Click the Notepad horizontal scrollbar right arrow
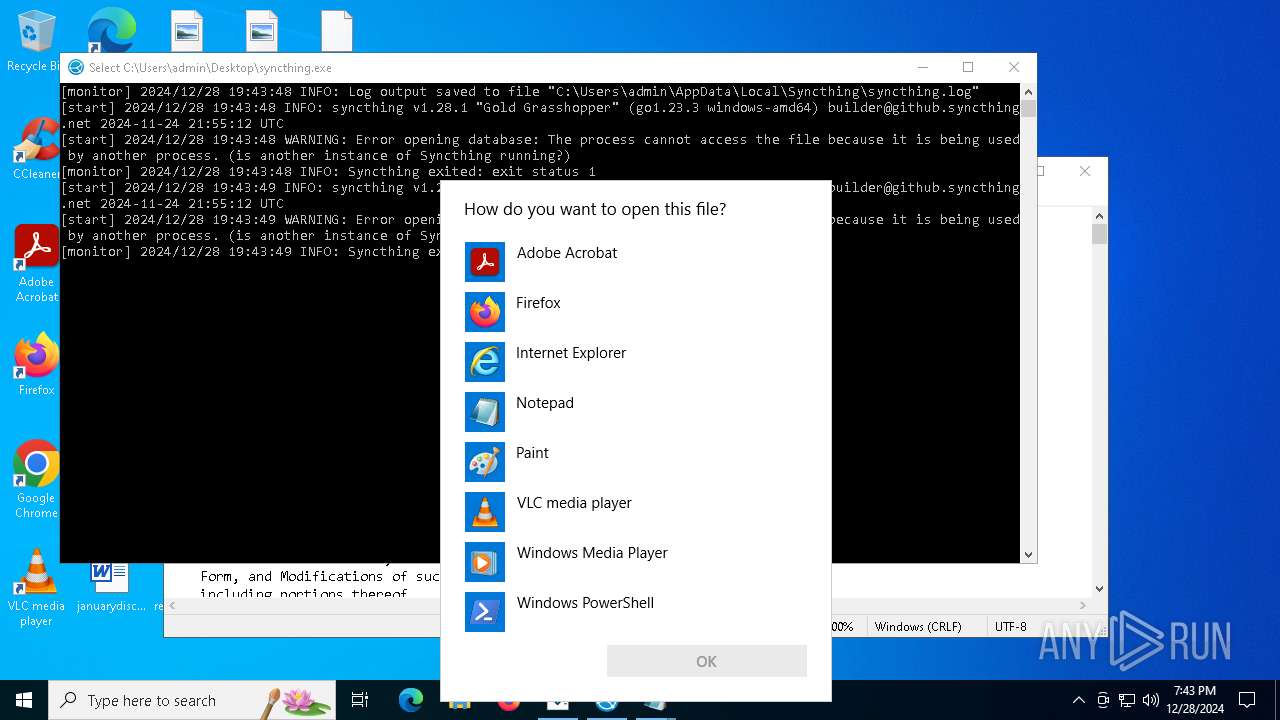Viewport: 1280px width, 720px height. coord(1083,605)
